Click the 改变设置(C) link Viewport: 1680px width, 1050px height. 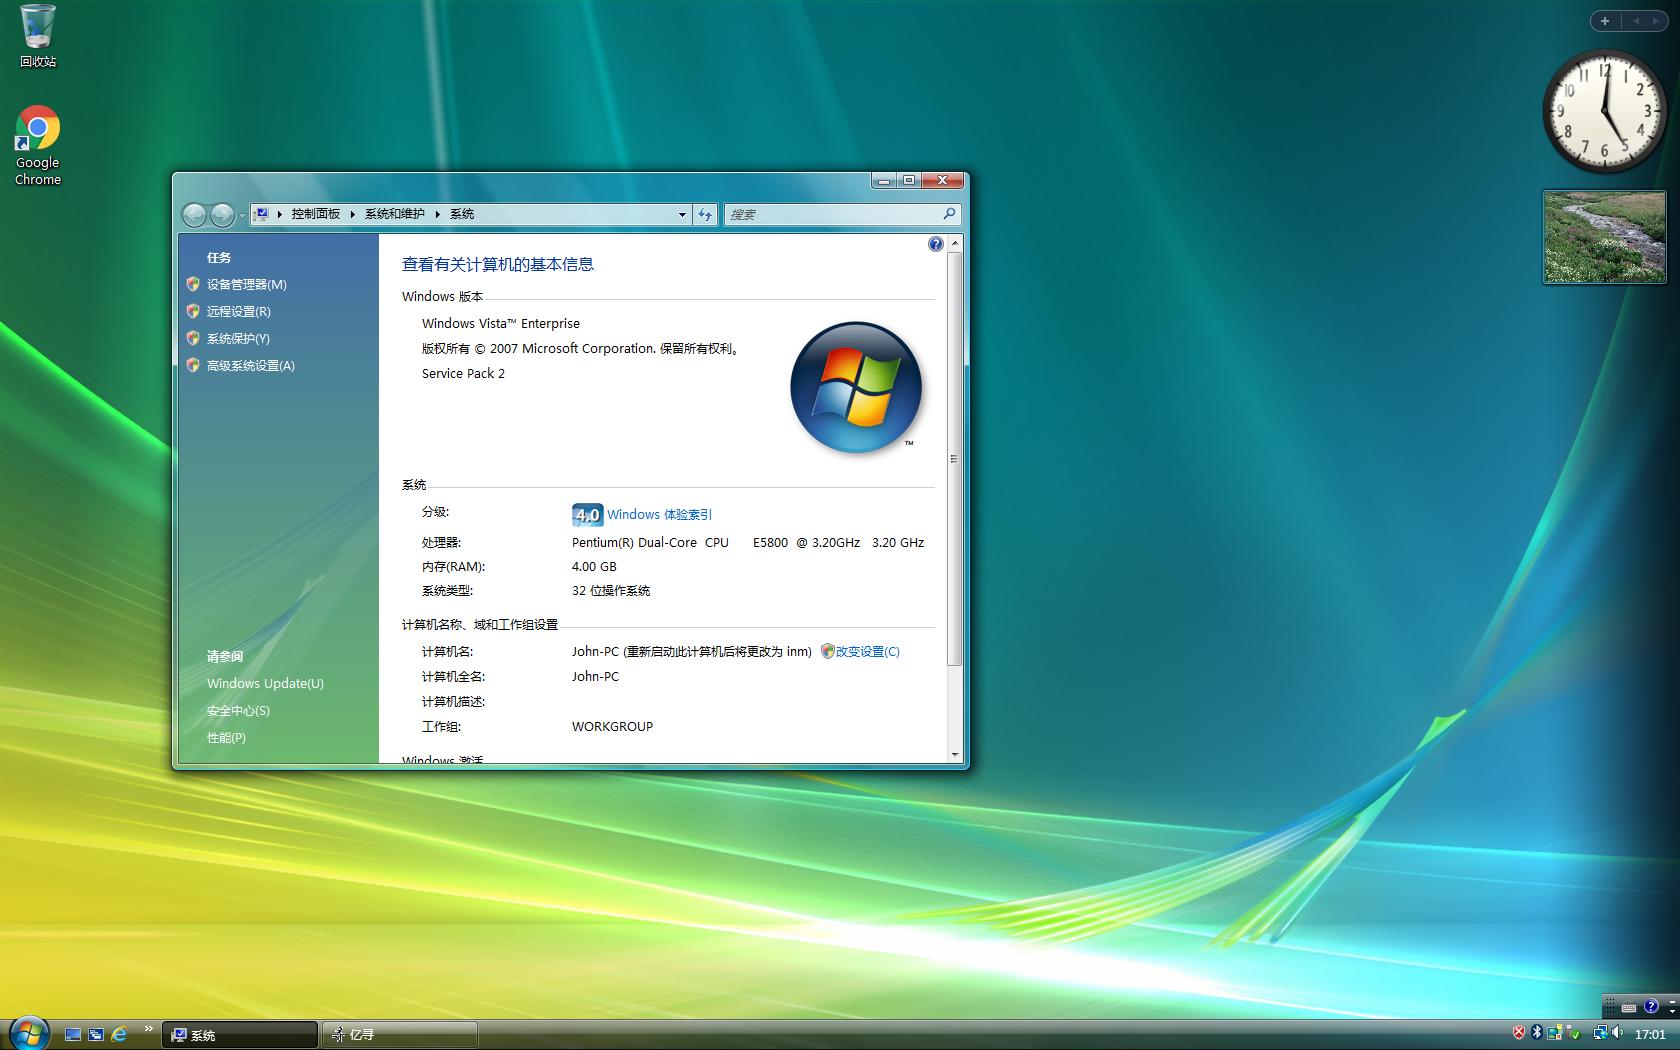(867, 652)
